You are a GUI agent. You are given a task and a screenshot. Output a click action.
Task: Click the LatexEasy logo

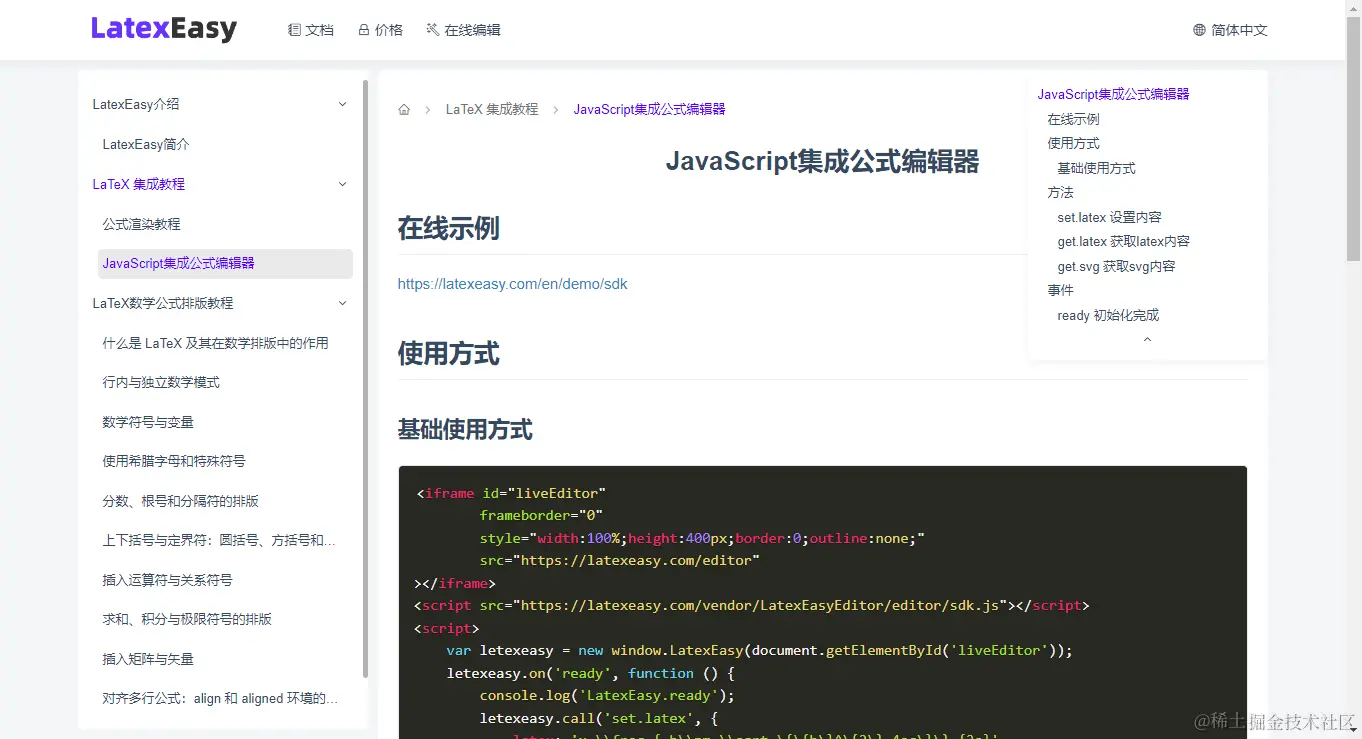click(164, 29)
